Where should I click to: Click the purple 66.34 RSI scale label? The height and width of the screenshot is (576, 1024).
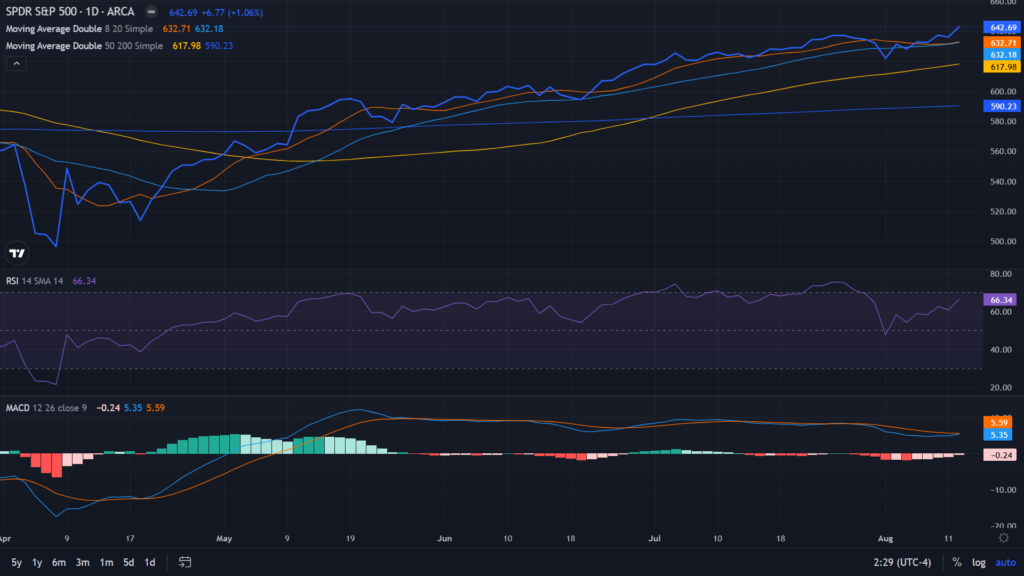click(1000, 300)
